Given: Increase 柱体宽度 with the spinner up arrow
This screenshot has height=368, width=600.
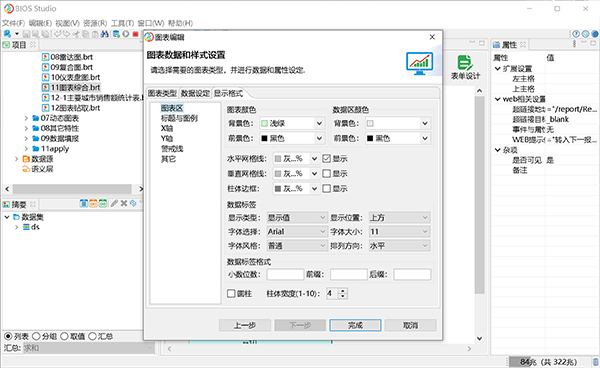Looking at the screenshot, I should click(x=343, y=291).
